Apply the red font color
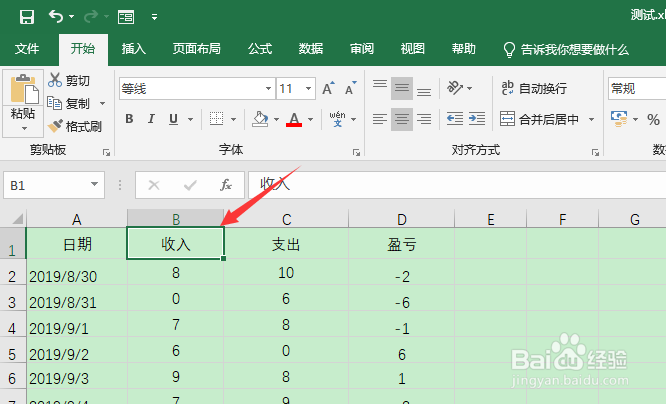The image size is (666, 404). coord(294,119)
